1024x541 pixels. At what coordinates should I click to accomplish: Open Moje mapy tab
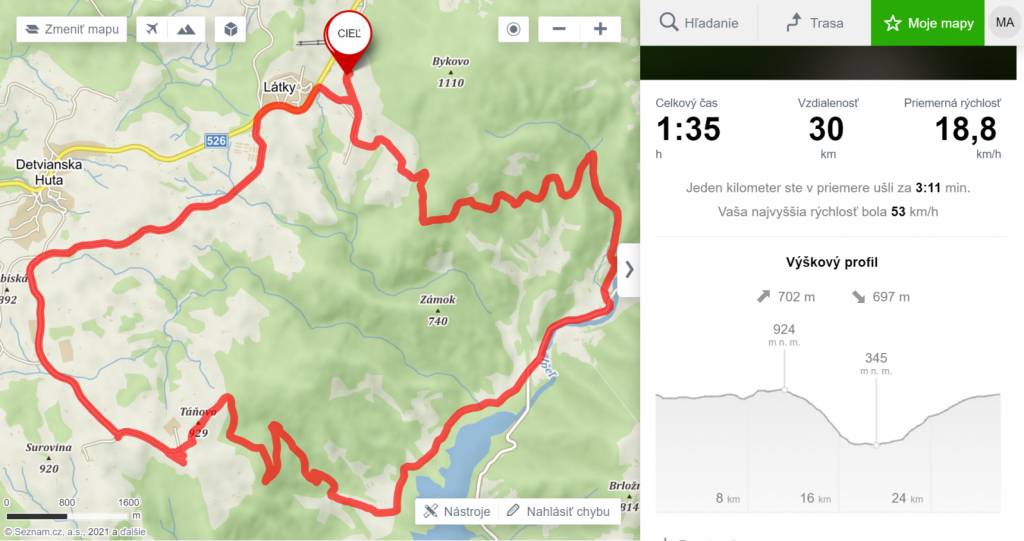pos(927,23)
